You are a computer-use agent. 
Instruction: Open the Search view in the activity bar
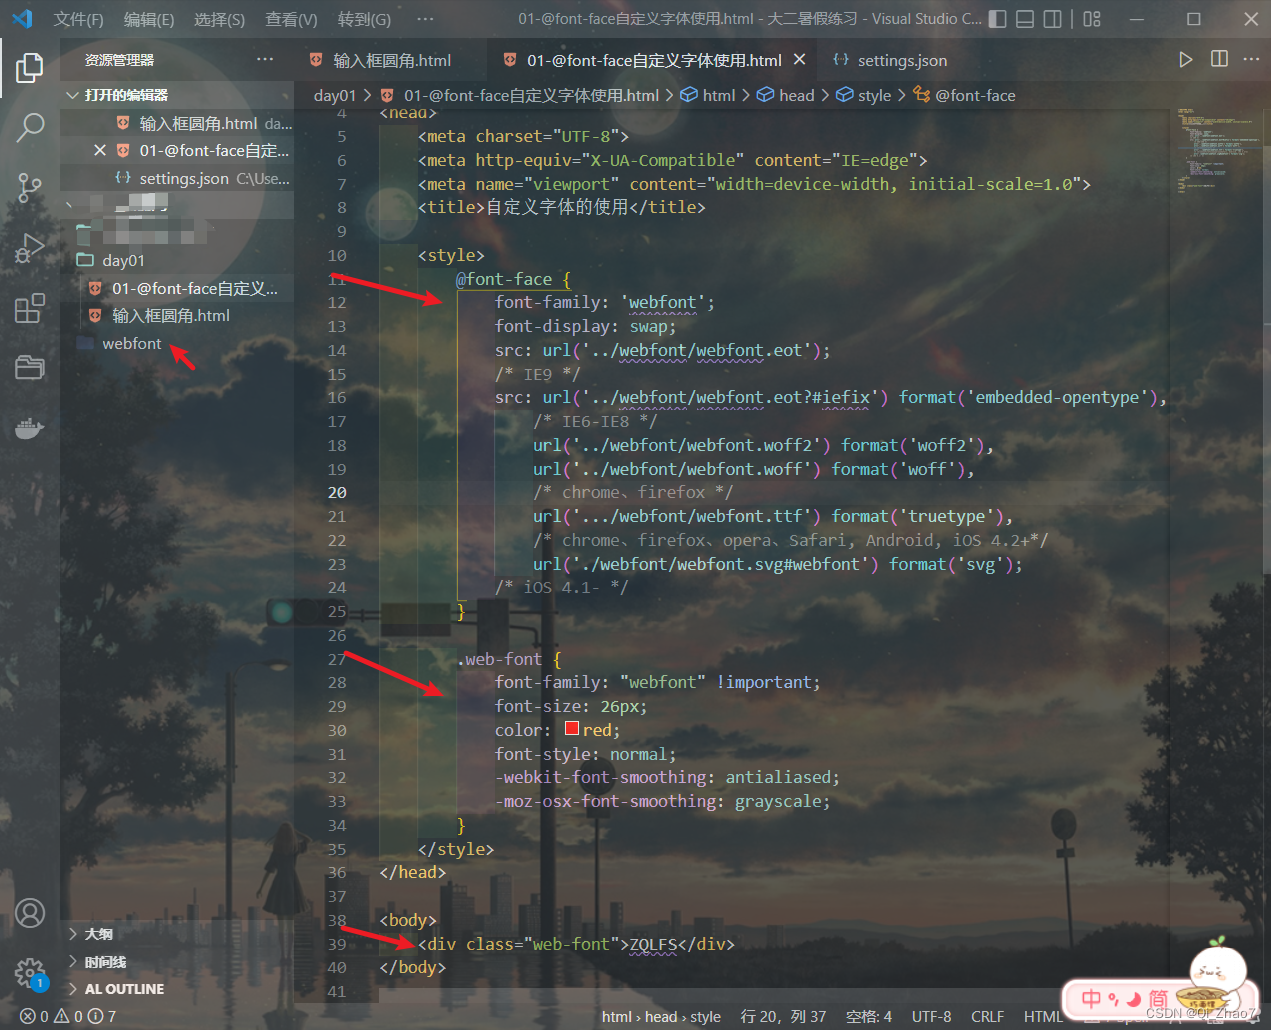(30, 127)
